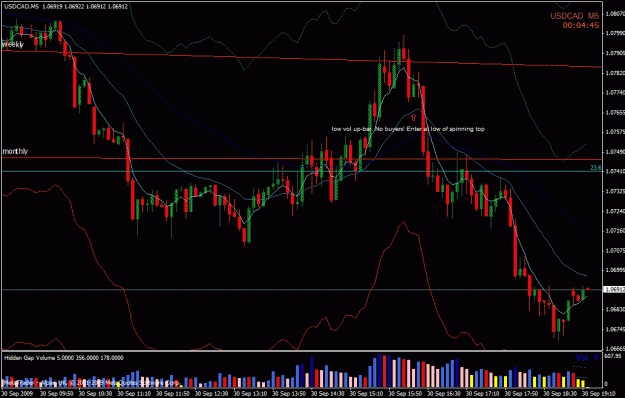
Task: Click the 1.0765 price axis label
Action: [615, 112]
